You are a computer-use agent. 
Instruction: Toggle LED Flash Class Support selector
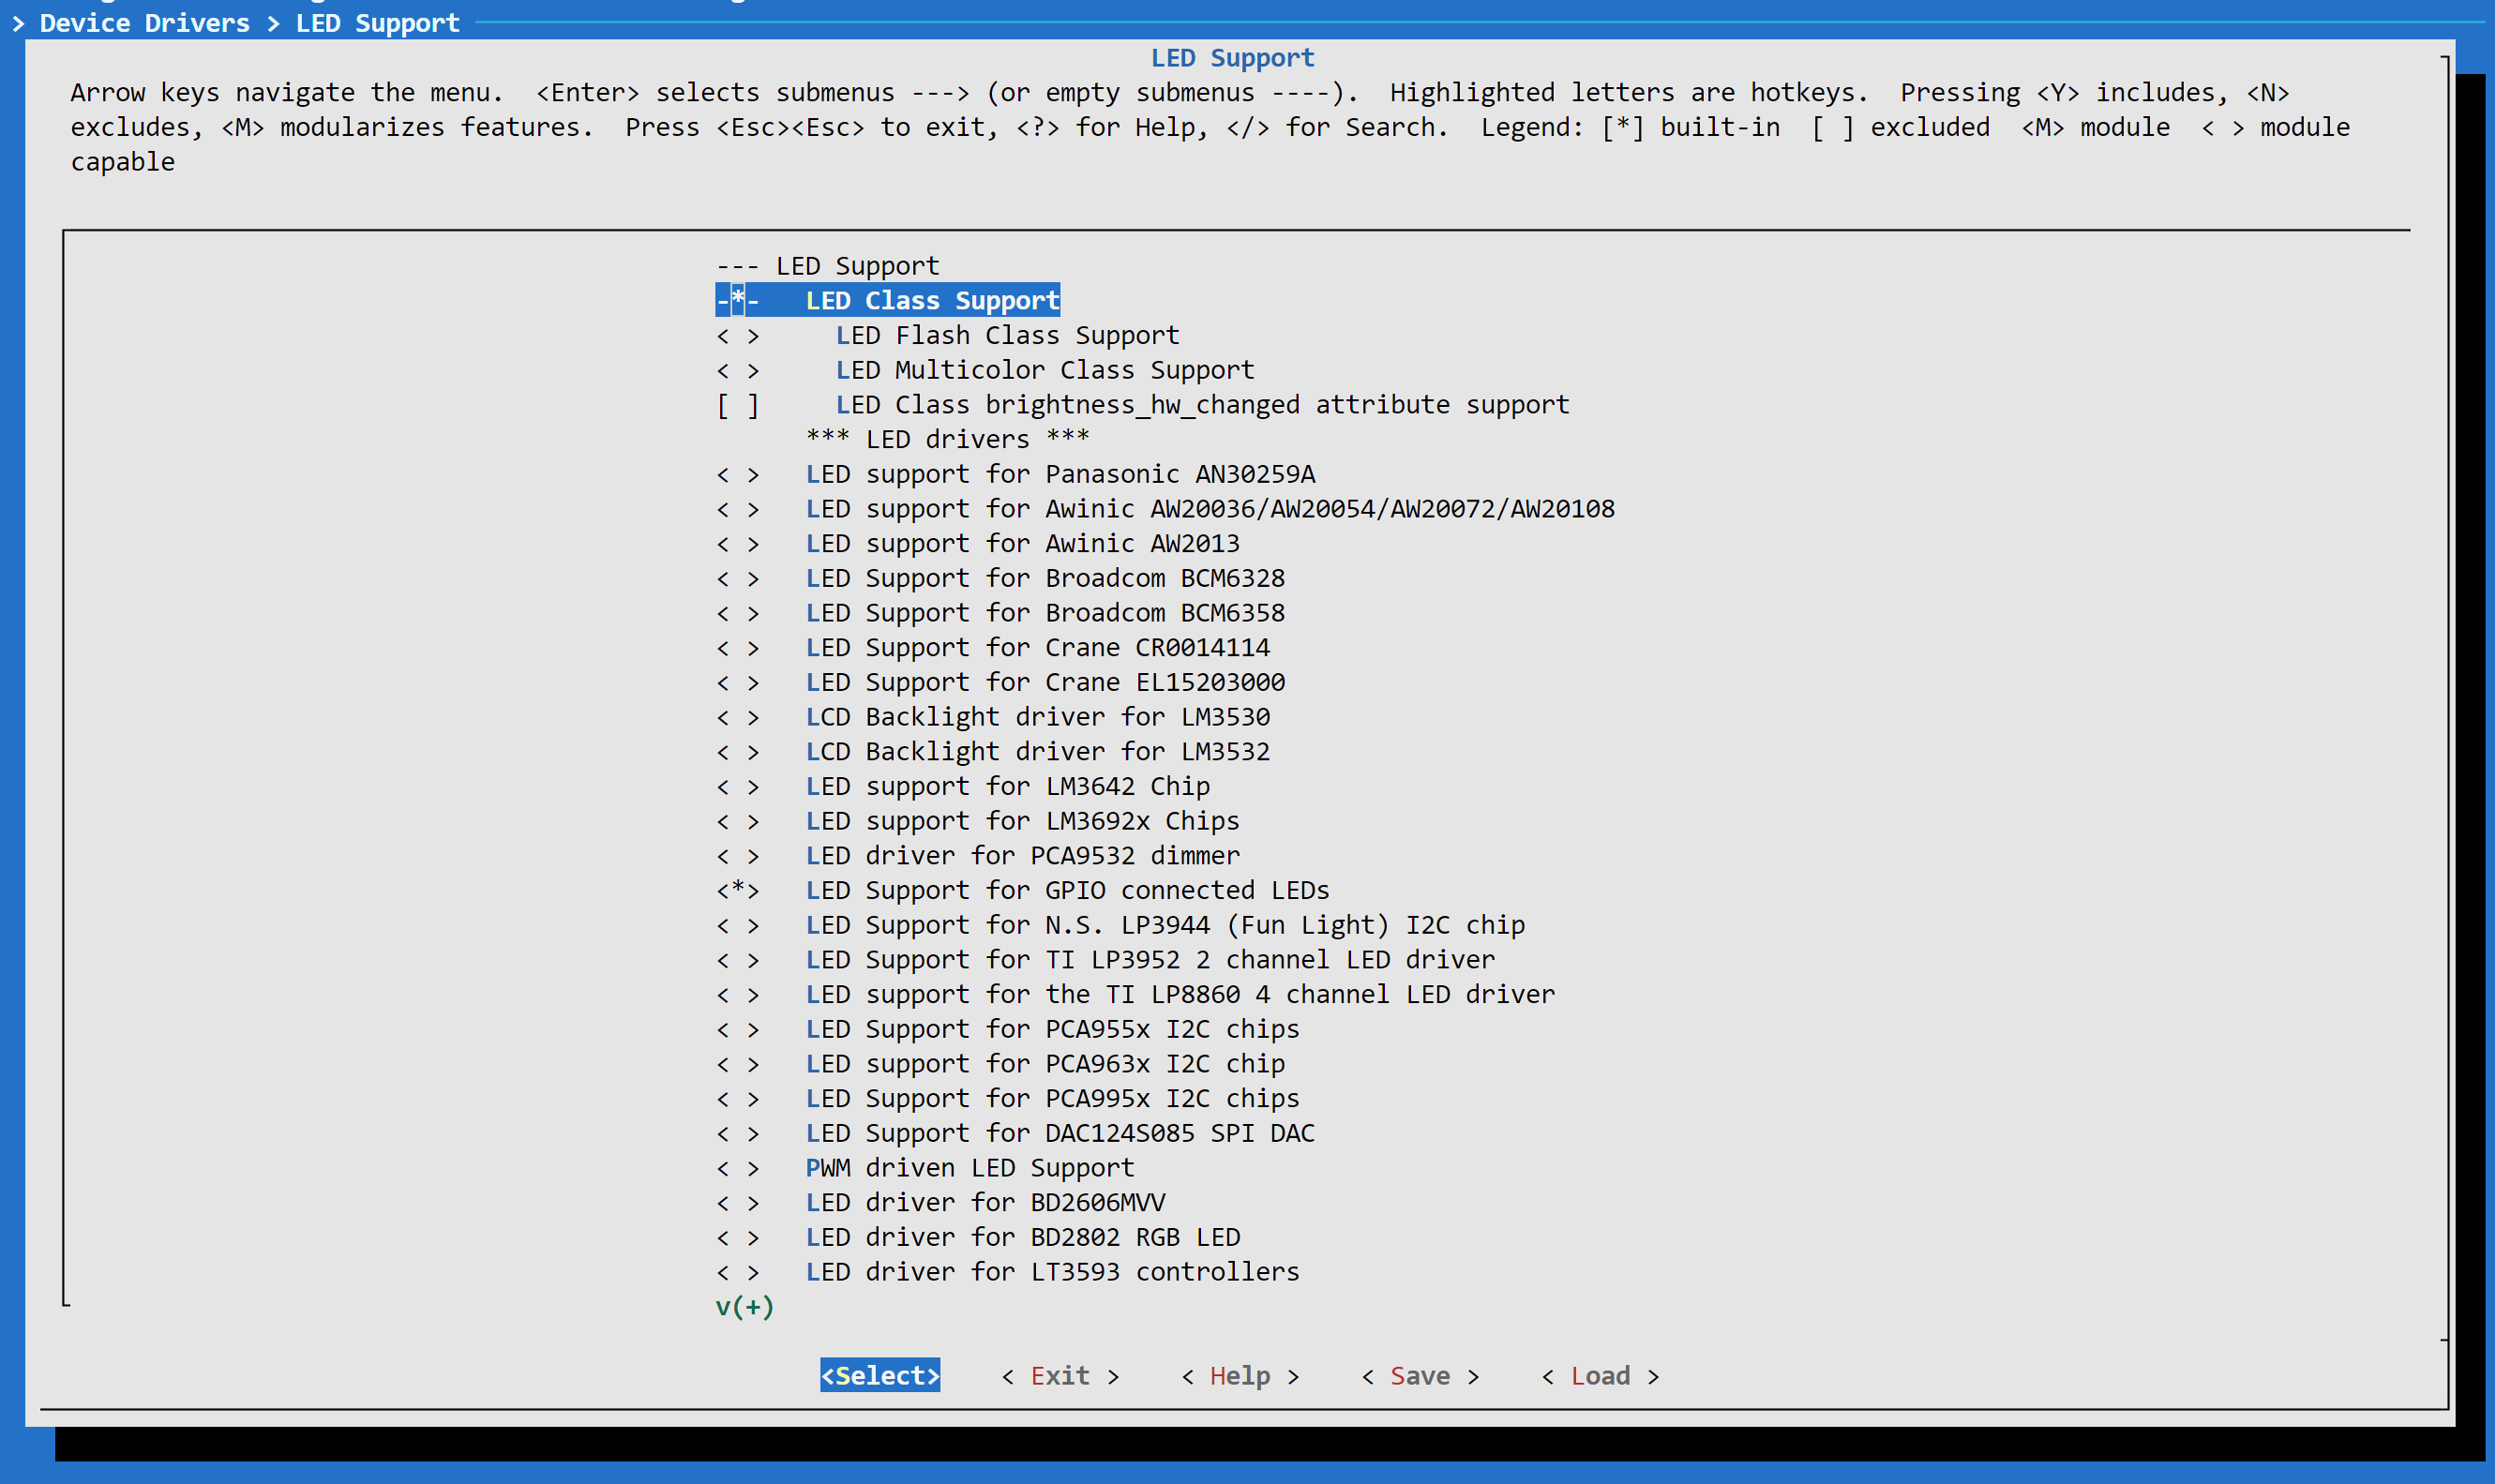pos(738,336)
